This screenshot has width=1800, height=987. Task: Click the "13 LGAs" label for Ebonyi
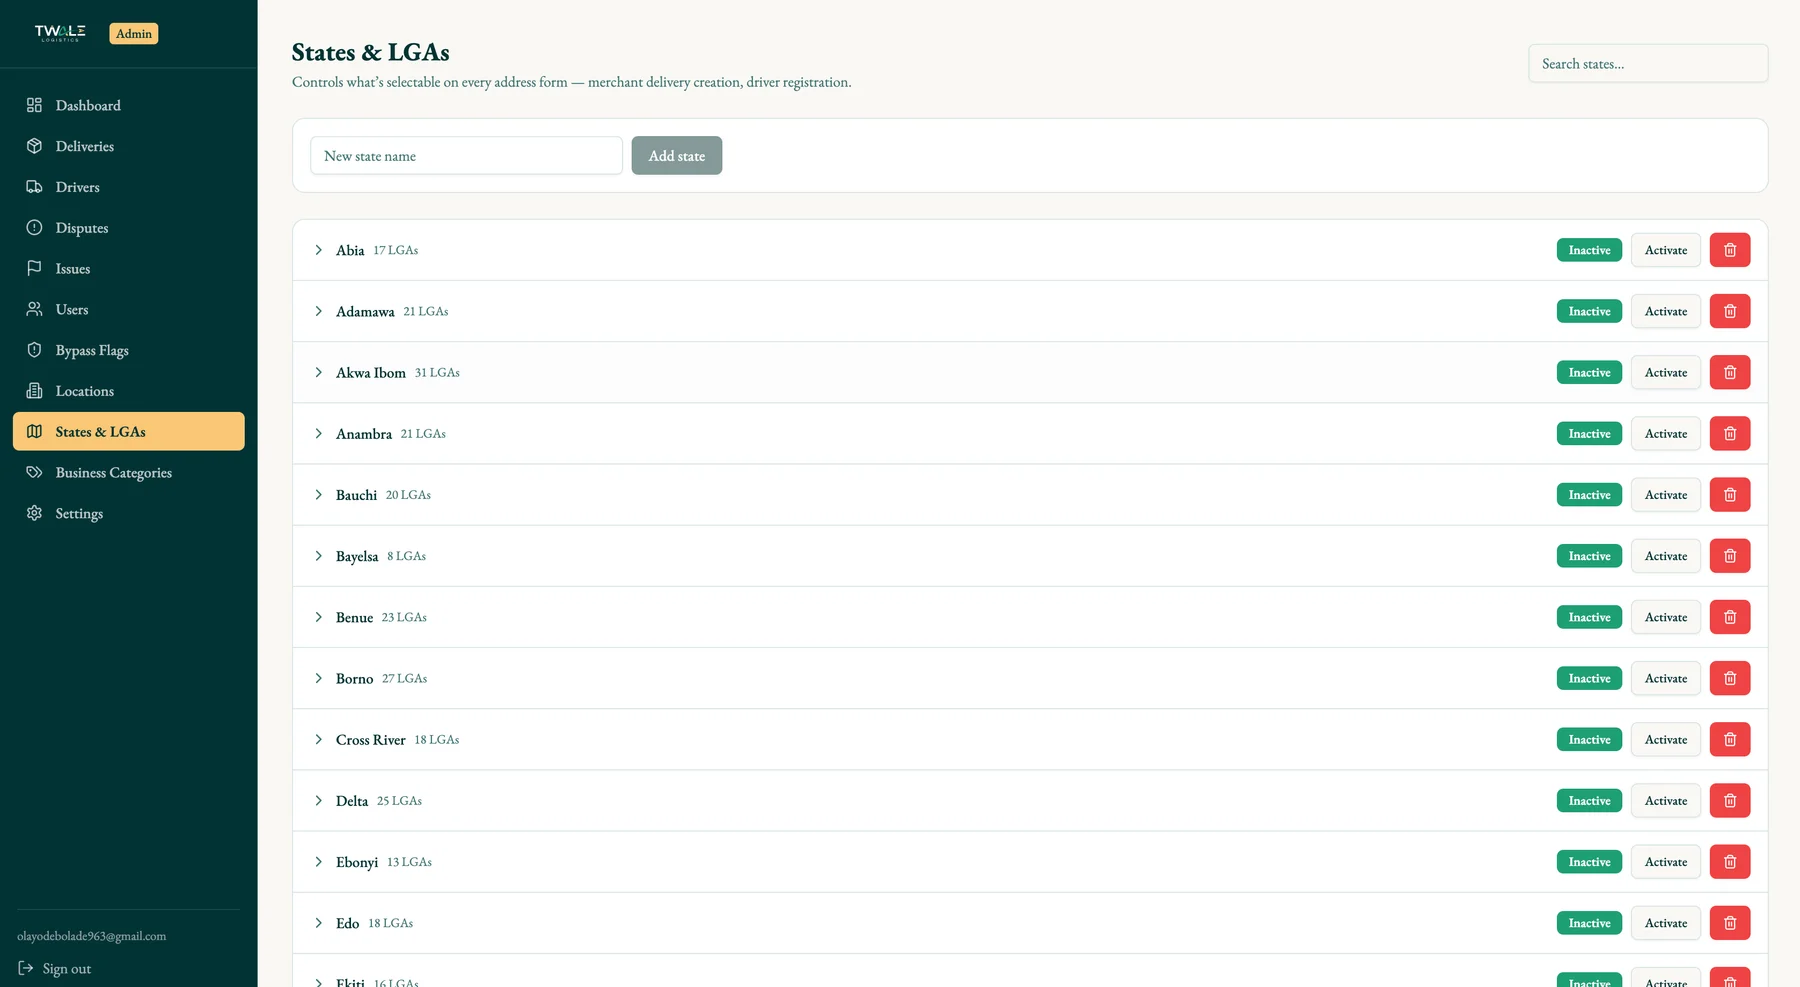[409, 862]
